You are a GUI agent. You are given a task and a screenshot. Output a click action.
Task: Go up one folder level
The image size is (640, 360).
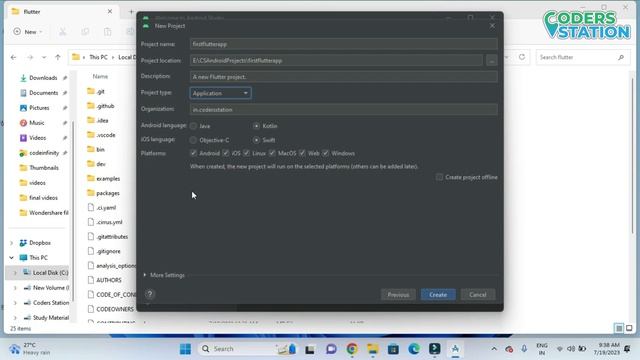point(58,58)
